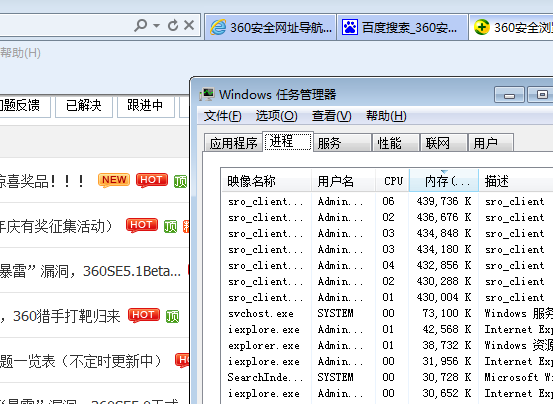Click HOT badge beside 惊喜奖品 post
The width and height of the screenshot is (553, 404).
point(152,180)
